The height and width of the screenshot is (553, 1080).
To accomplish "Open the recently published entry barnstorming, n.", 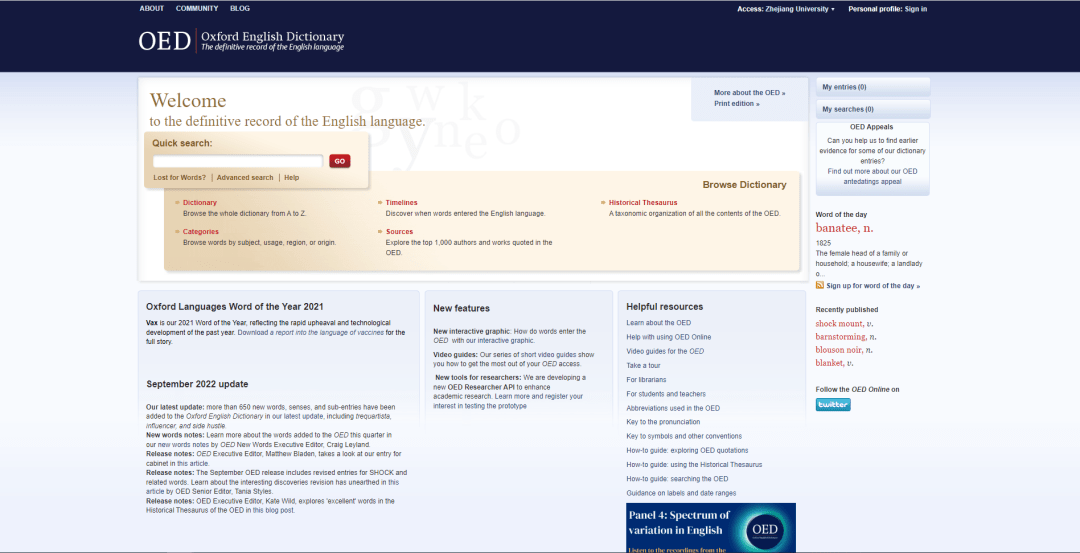I will (x=846, y=337).
